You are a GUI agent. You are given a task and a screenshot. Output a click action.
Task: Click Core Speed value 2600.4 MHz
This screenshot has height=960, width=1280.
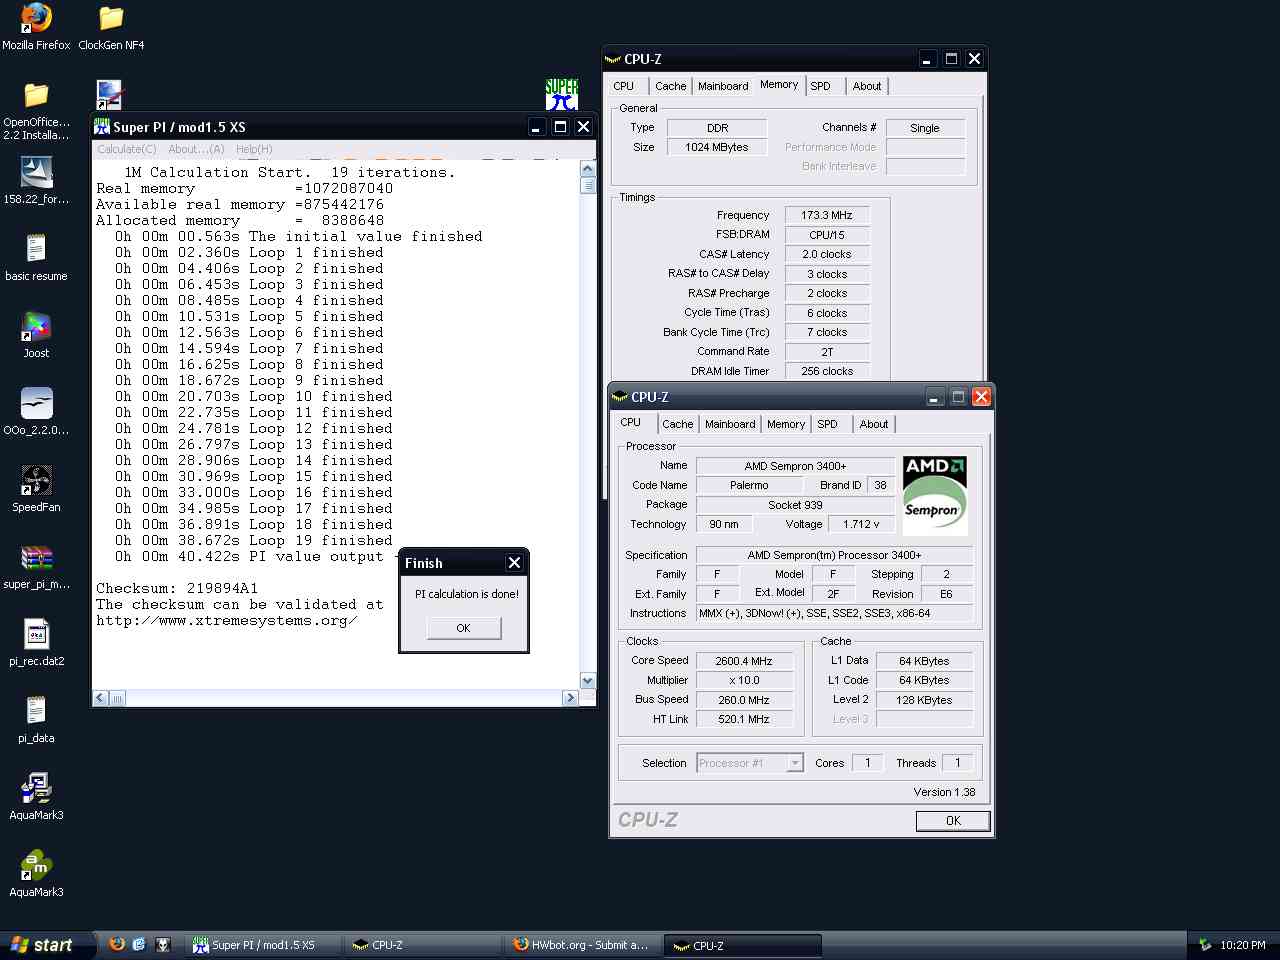[x=744, y=661]
